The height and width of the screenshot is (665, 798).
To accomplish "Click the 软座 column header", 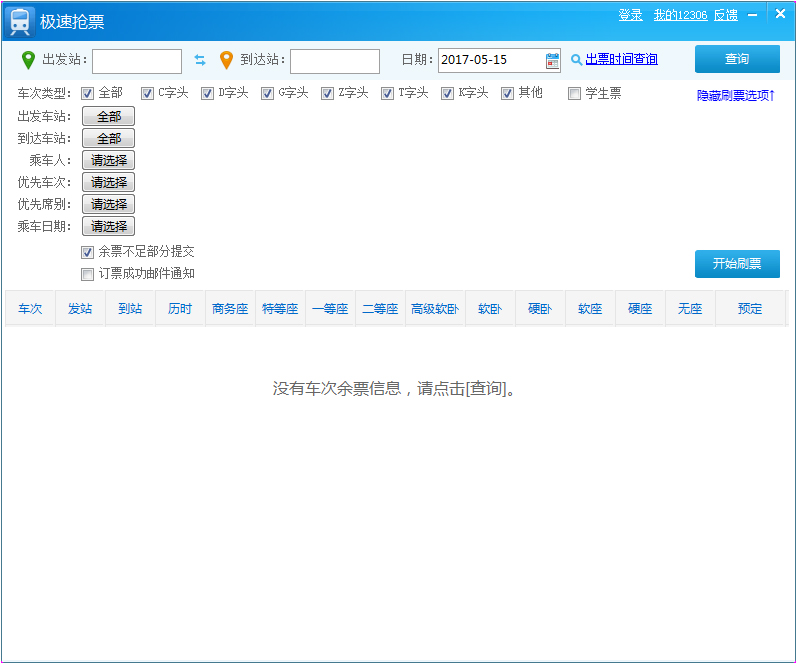I will coord(590,309).
